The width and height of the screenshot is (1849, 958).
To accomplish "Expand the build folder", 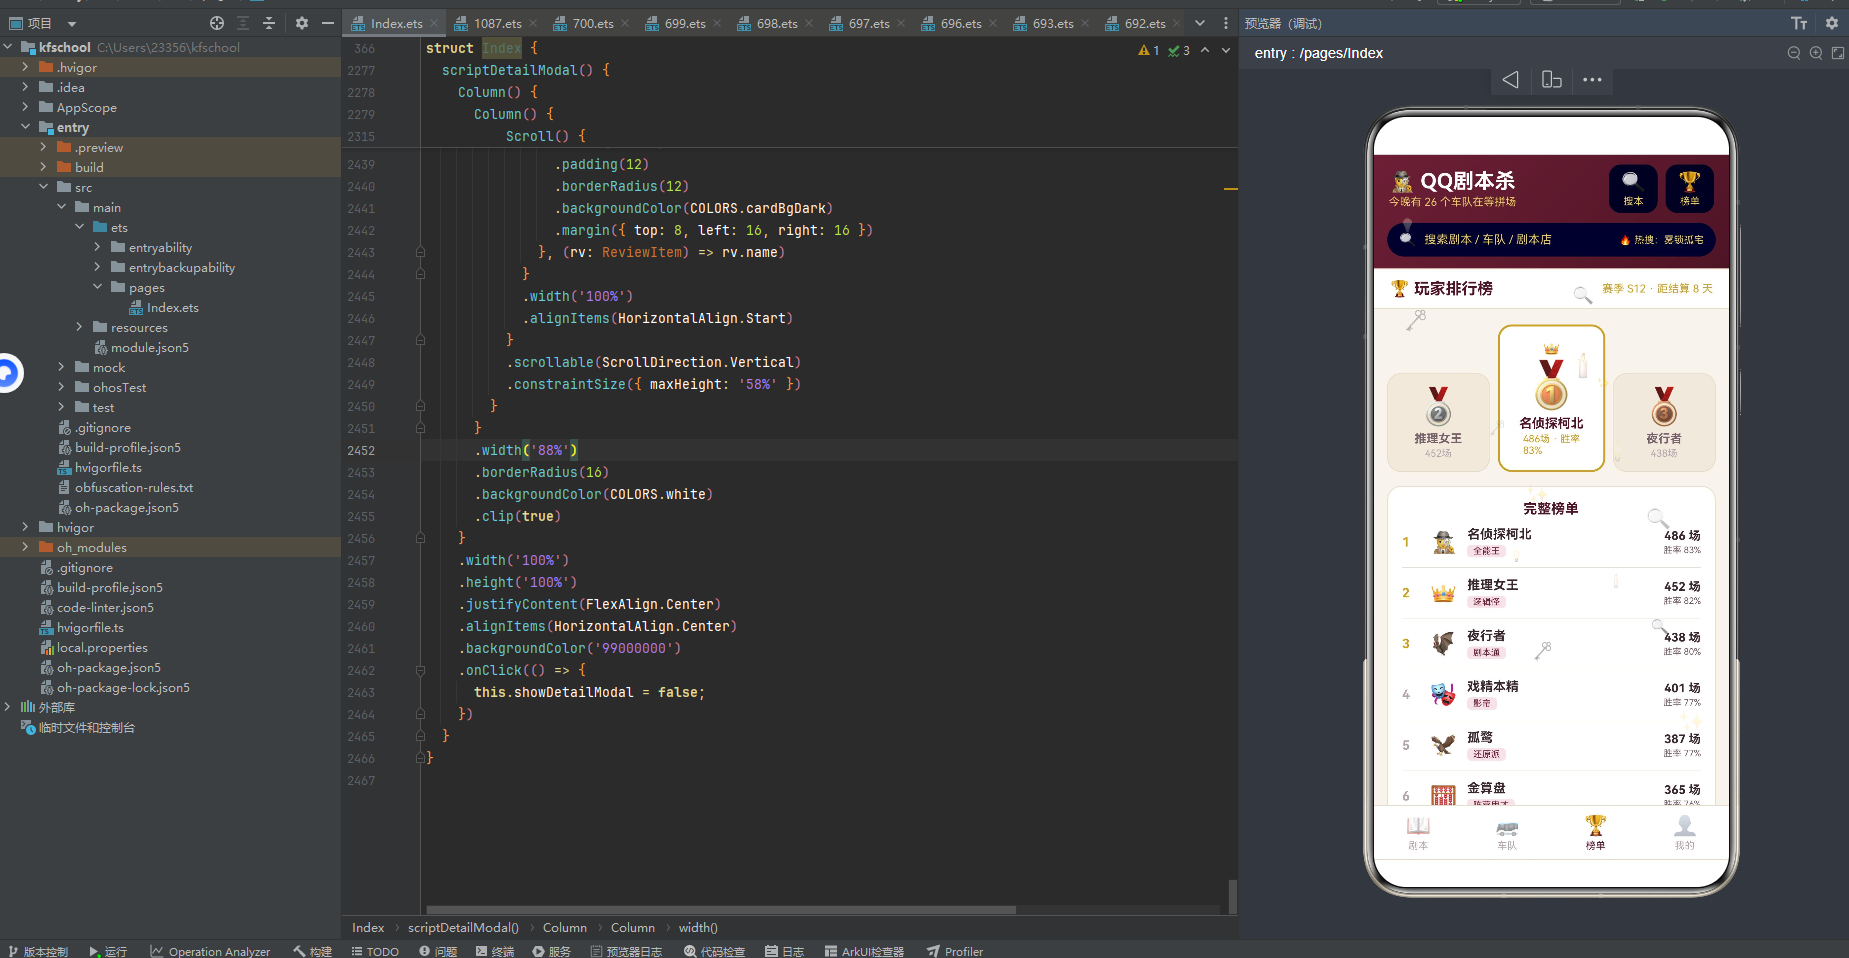I will pos(43,167).
